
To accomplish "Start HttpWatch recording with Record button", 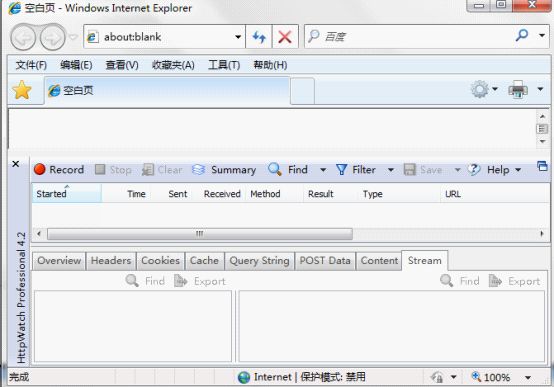I will tap(59, 170).
